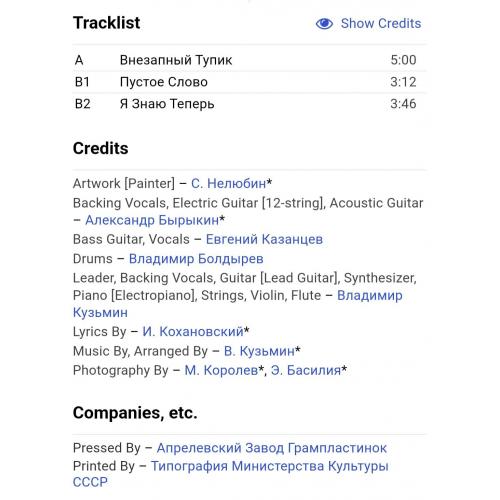Screen dimensions: 500x500
Task: Click the Tracklist section heading
Action: click(107, 23)
